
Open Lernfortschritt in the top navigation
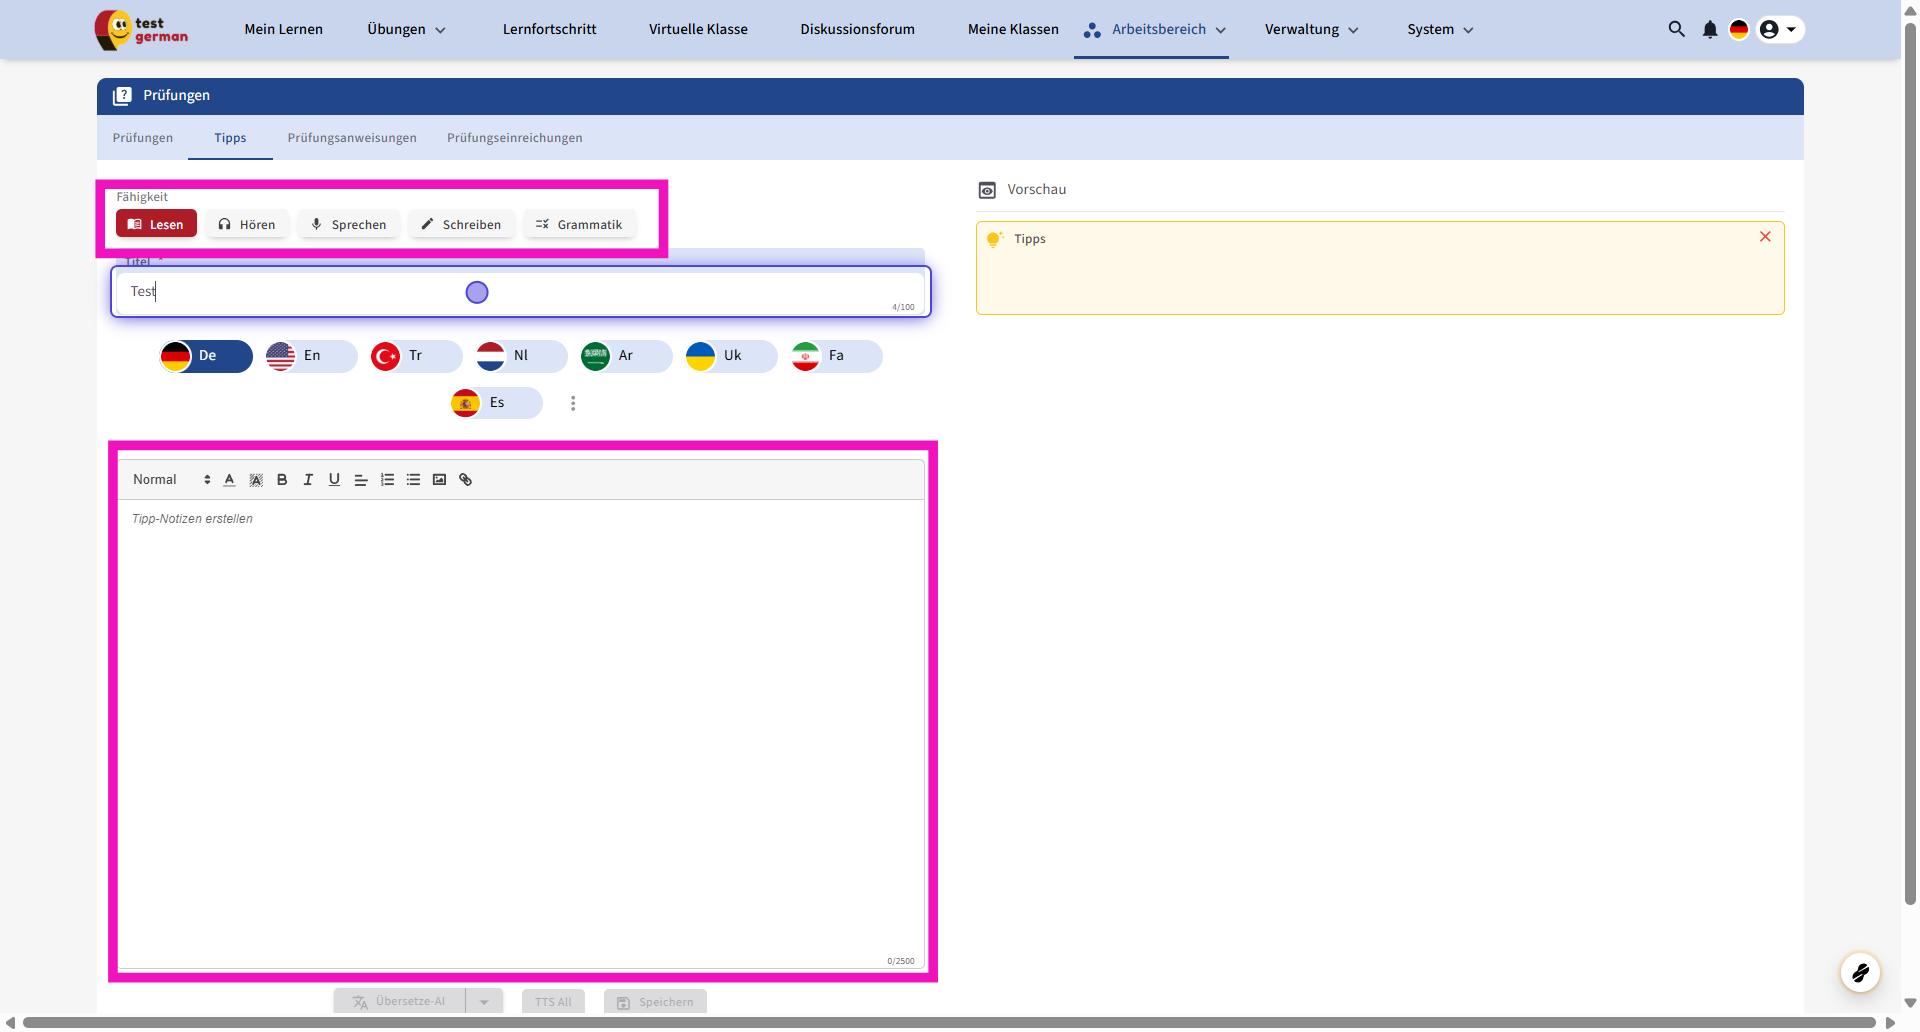coord(549,30)
